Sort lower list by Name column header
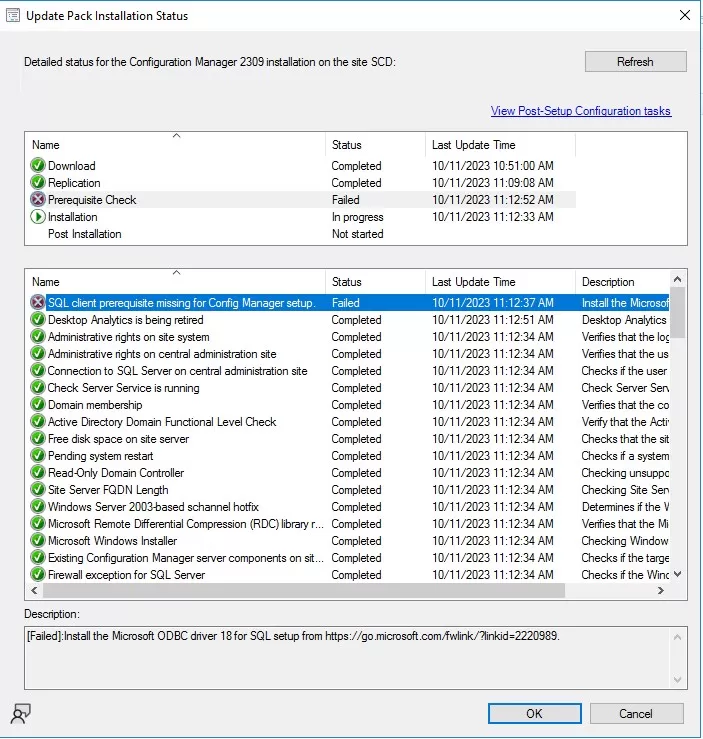 (x=177, y=282)
